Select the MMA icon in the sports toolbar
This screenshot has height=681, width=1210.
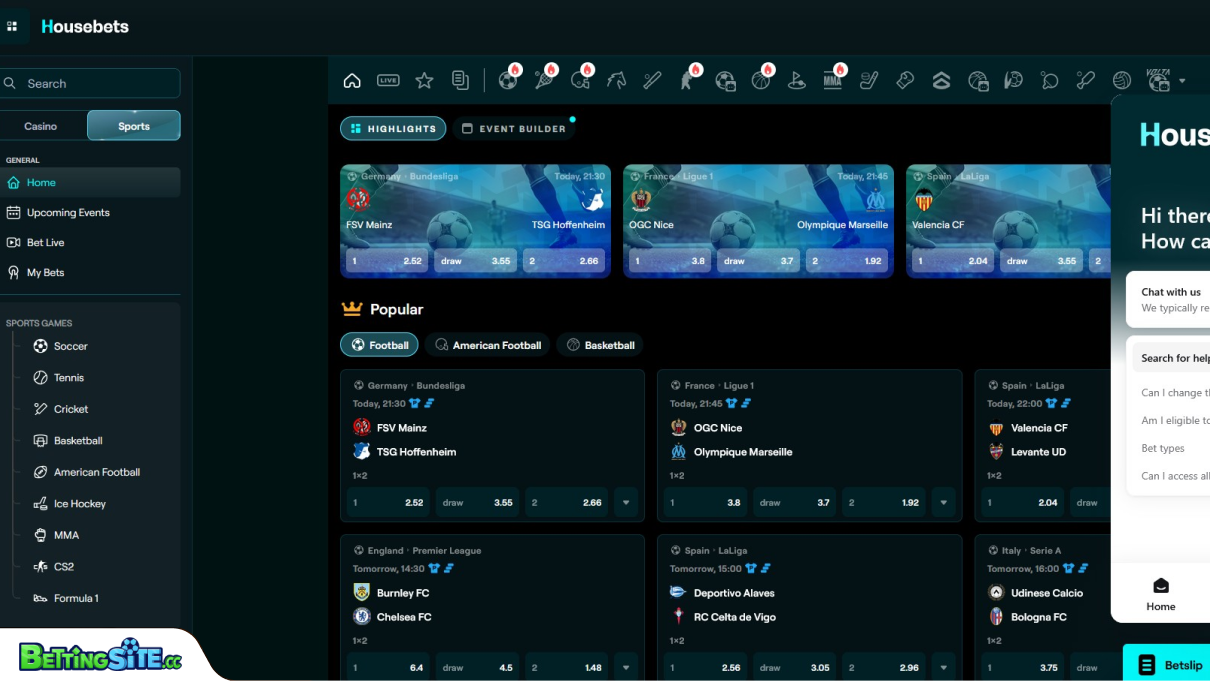(x=833, y=81)
